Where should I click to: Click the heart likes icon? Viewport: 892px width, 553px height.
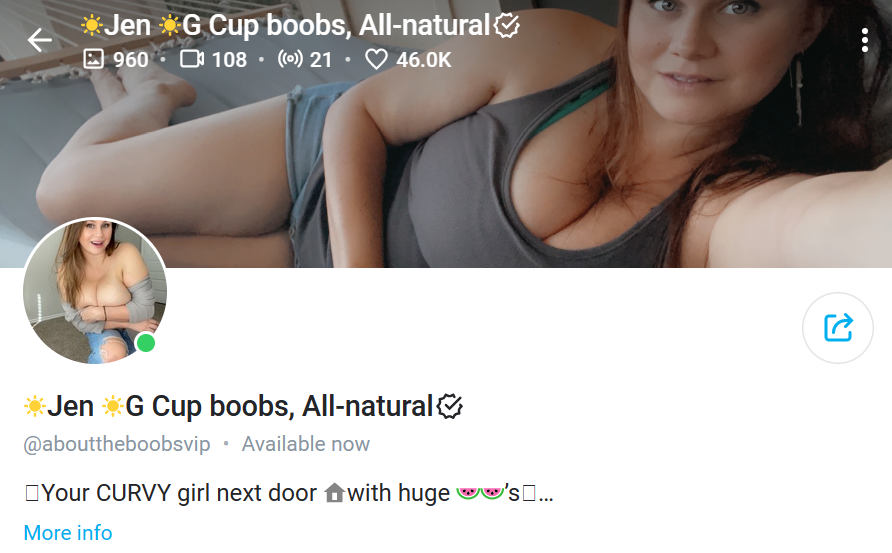376,59
